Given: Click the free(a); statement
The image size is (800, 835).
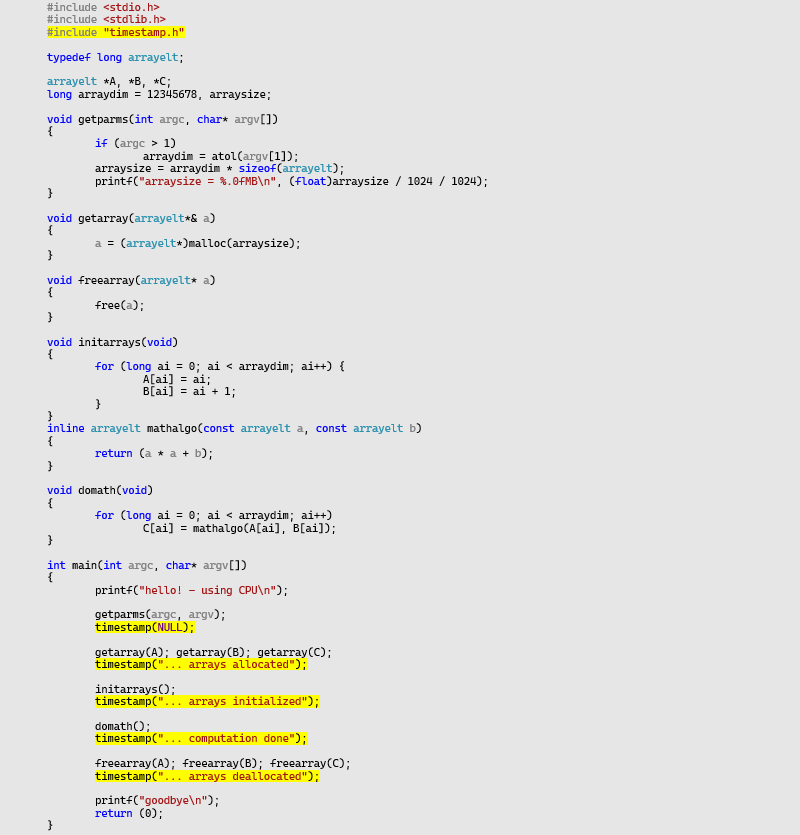Looking at the screenshot, I should (119, 305).
